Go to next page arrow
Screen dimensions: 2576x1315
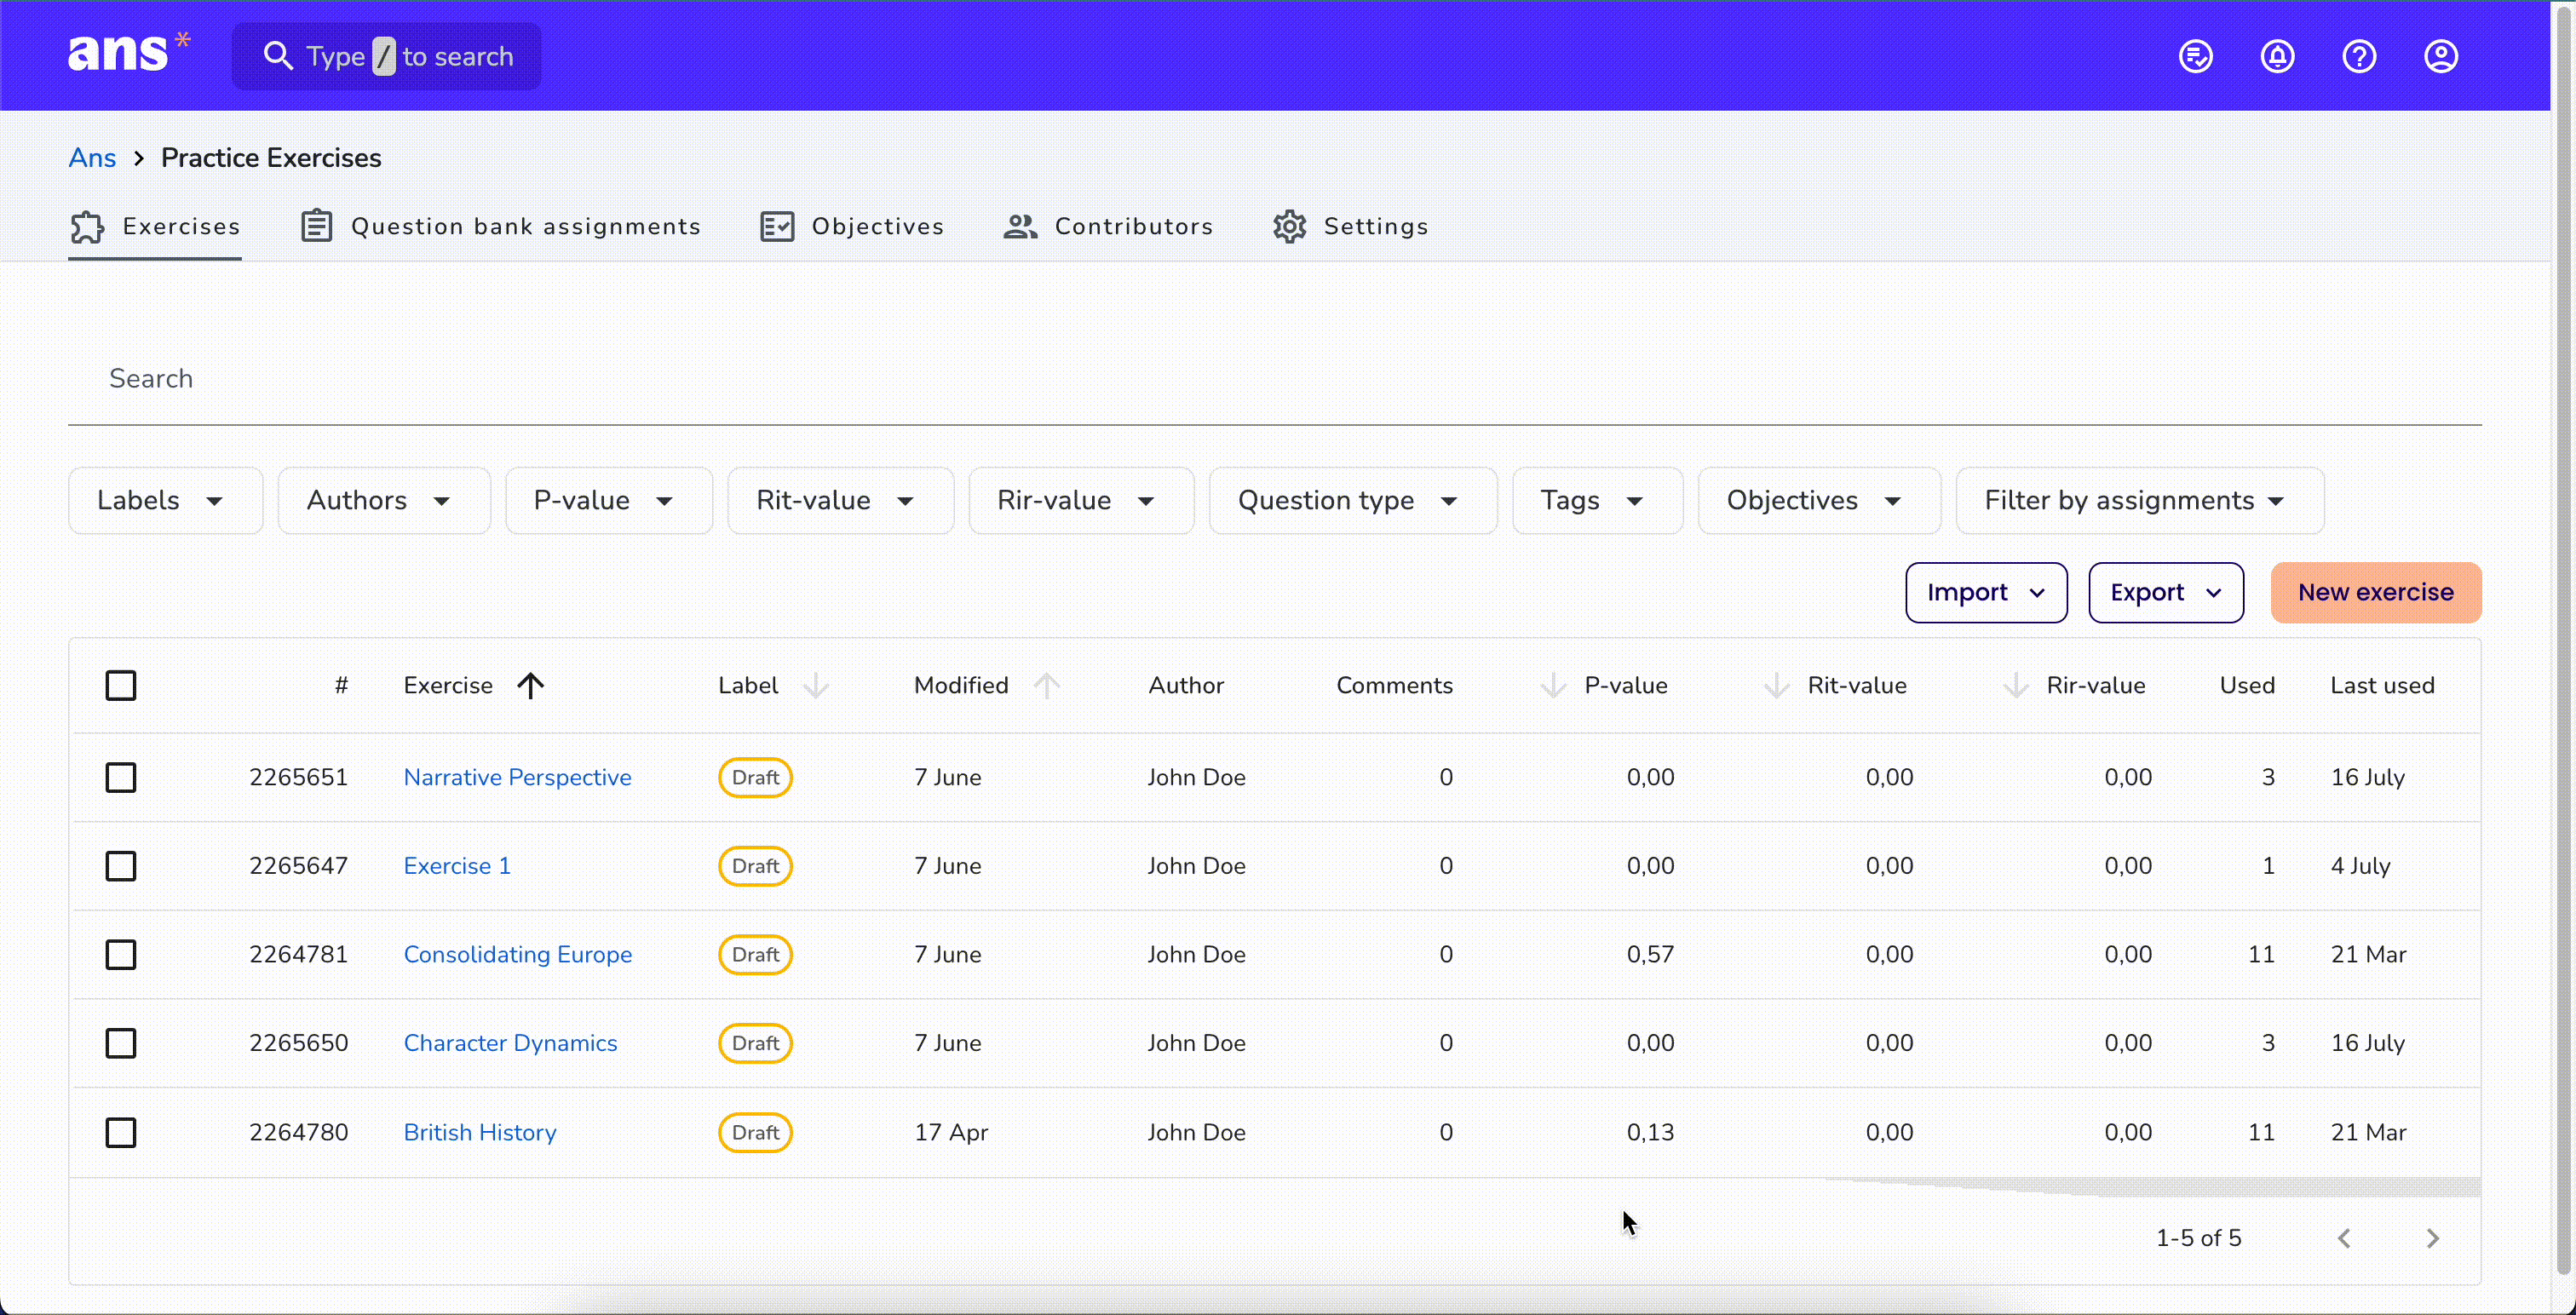(x=2432, y=1238)
